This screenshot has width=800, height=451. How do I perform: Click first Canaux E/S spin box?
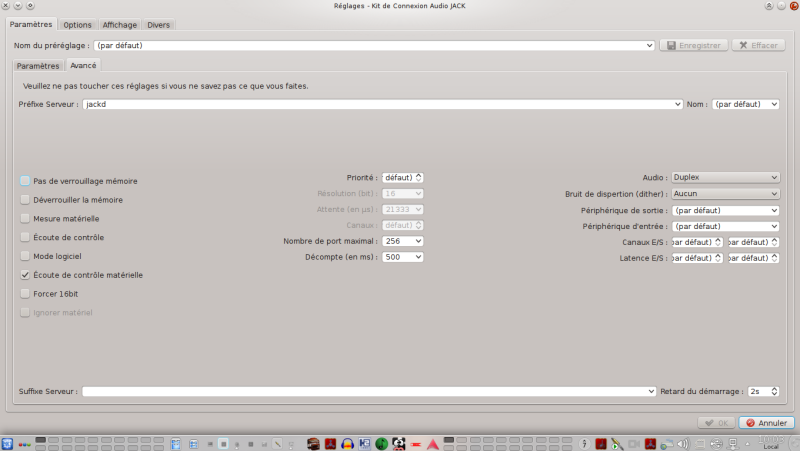coord(697,242)
